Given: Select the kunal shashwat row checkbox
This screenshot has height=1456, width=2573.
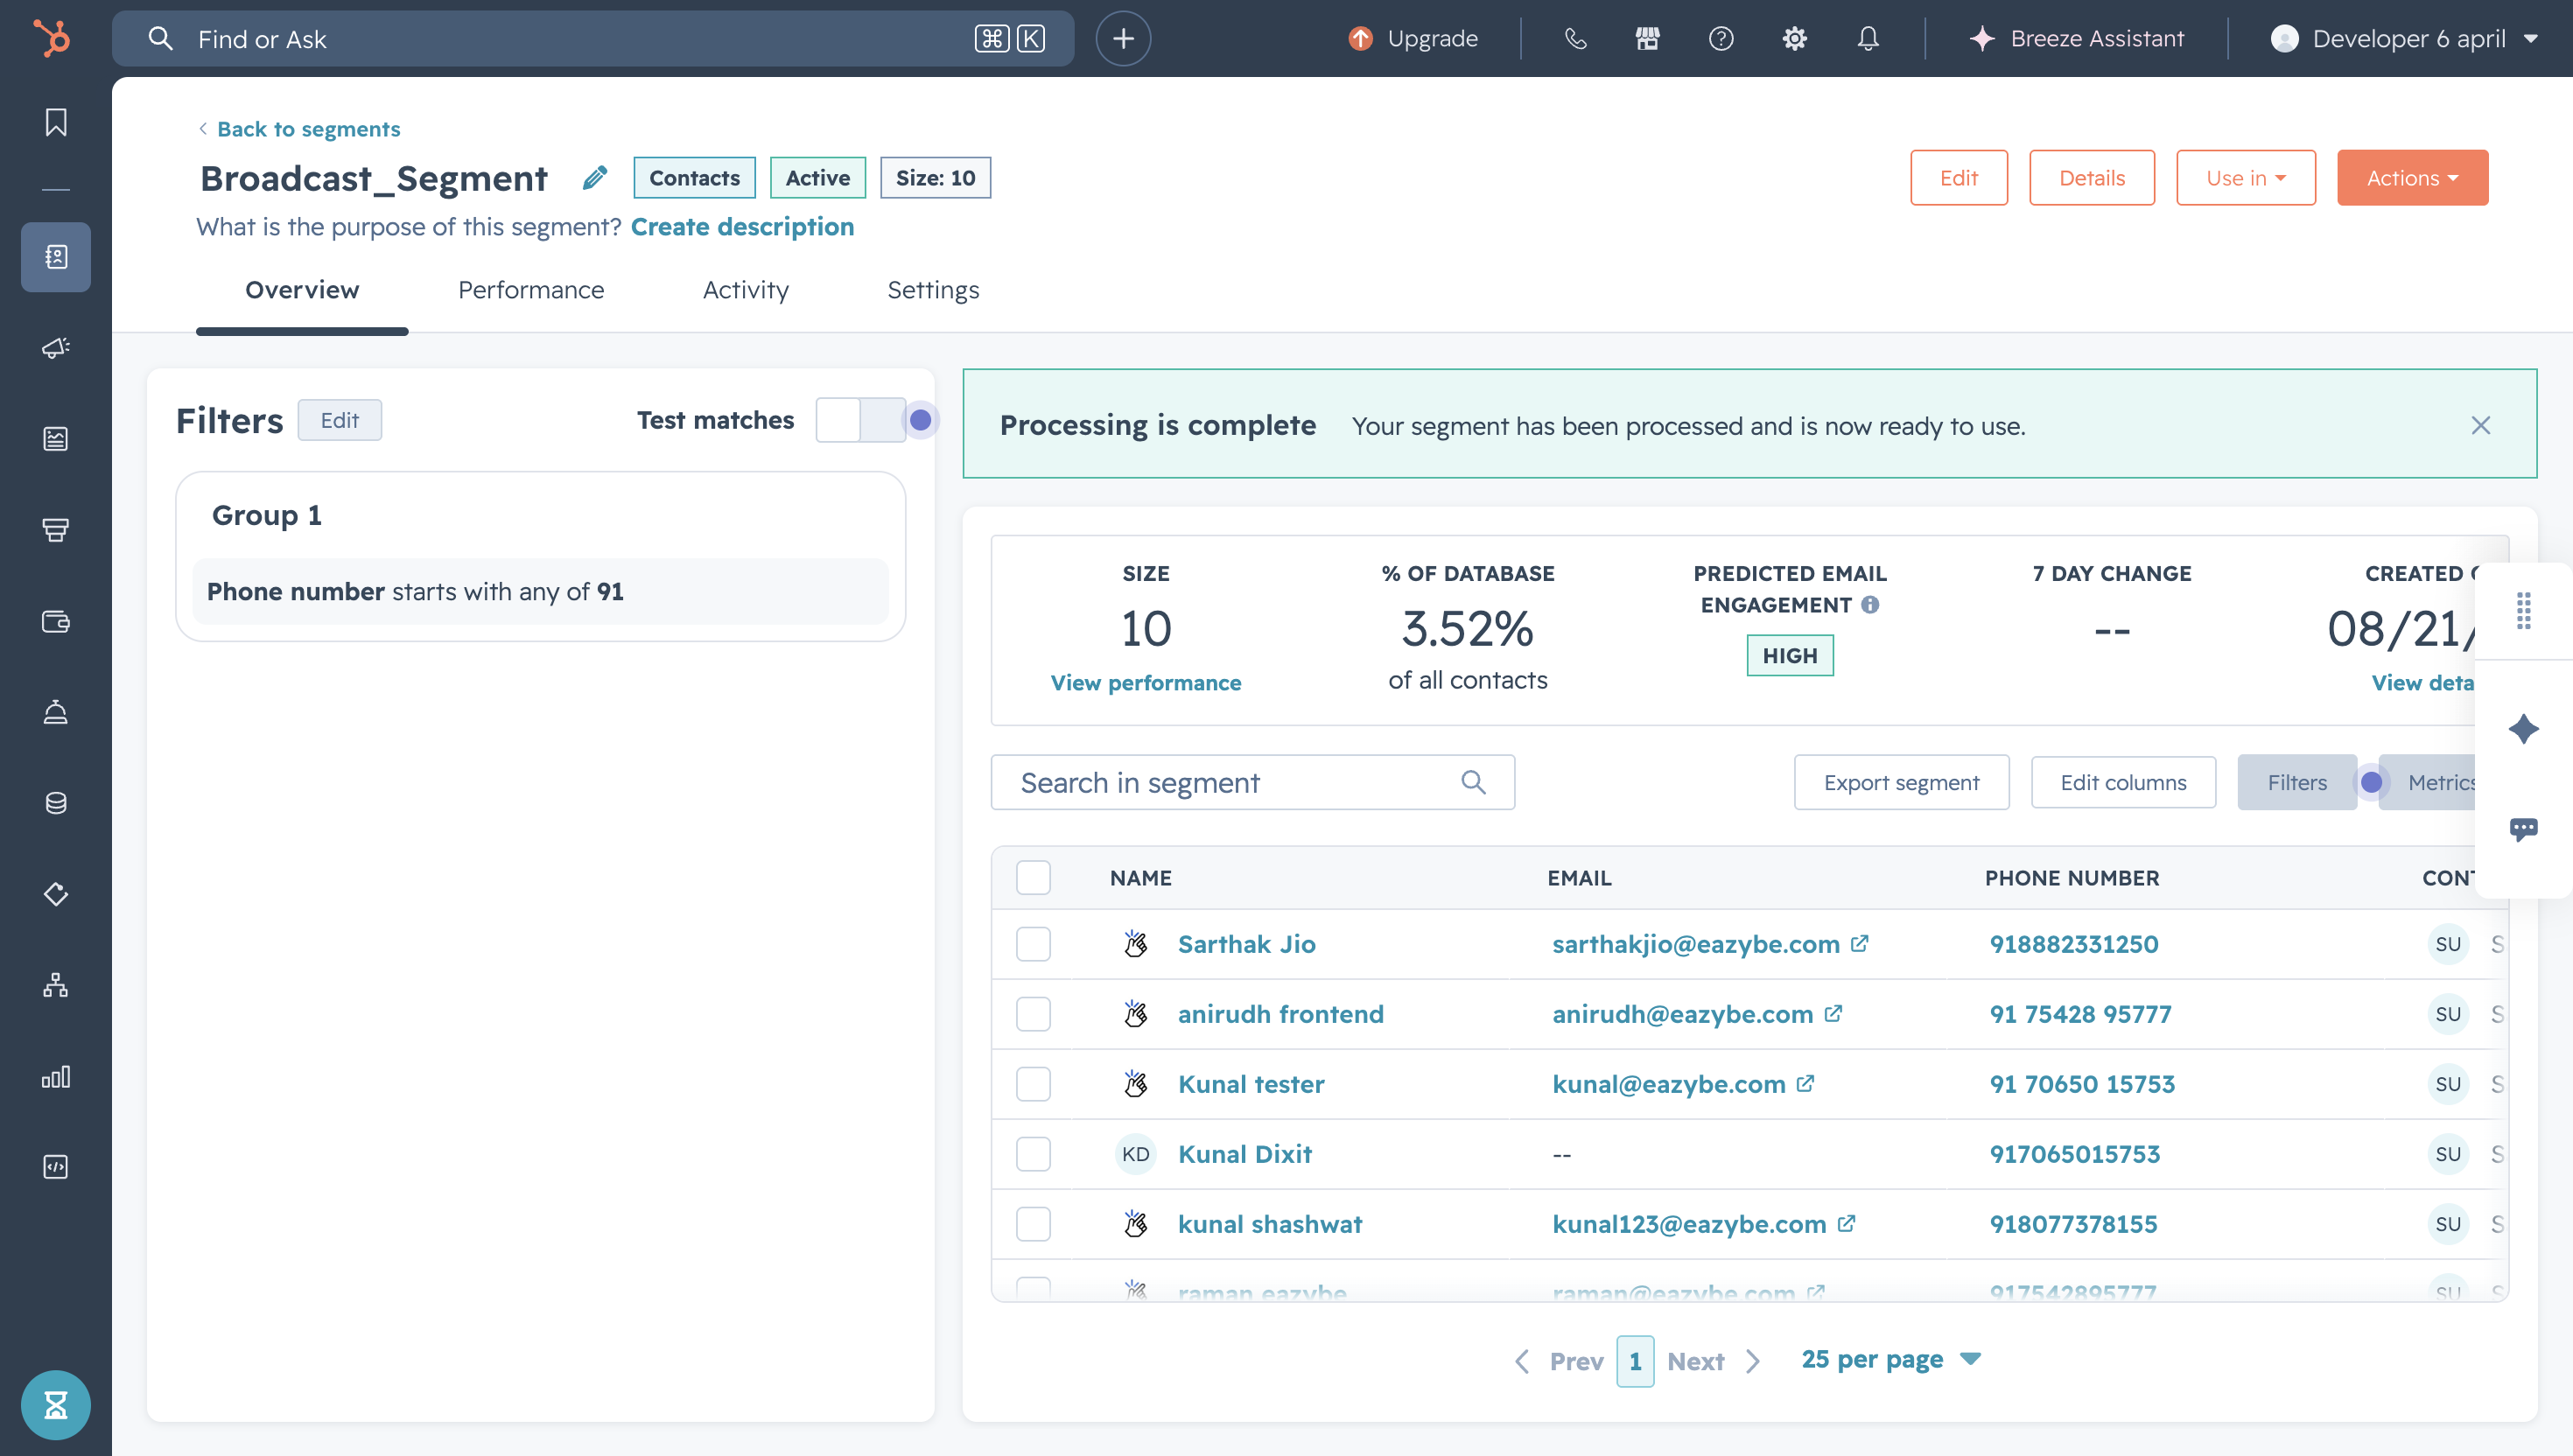Looking at the screenshot, I should point(1033,1224).
